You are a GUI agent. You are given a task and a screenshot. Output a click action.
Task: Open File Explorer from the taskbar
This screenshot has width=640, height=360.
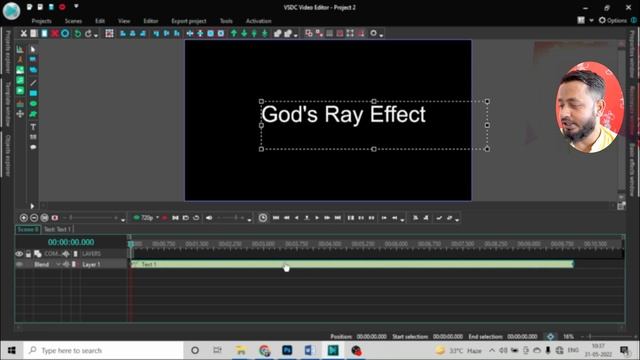[241, 351]
